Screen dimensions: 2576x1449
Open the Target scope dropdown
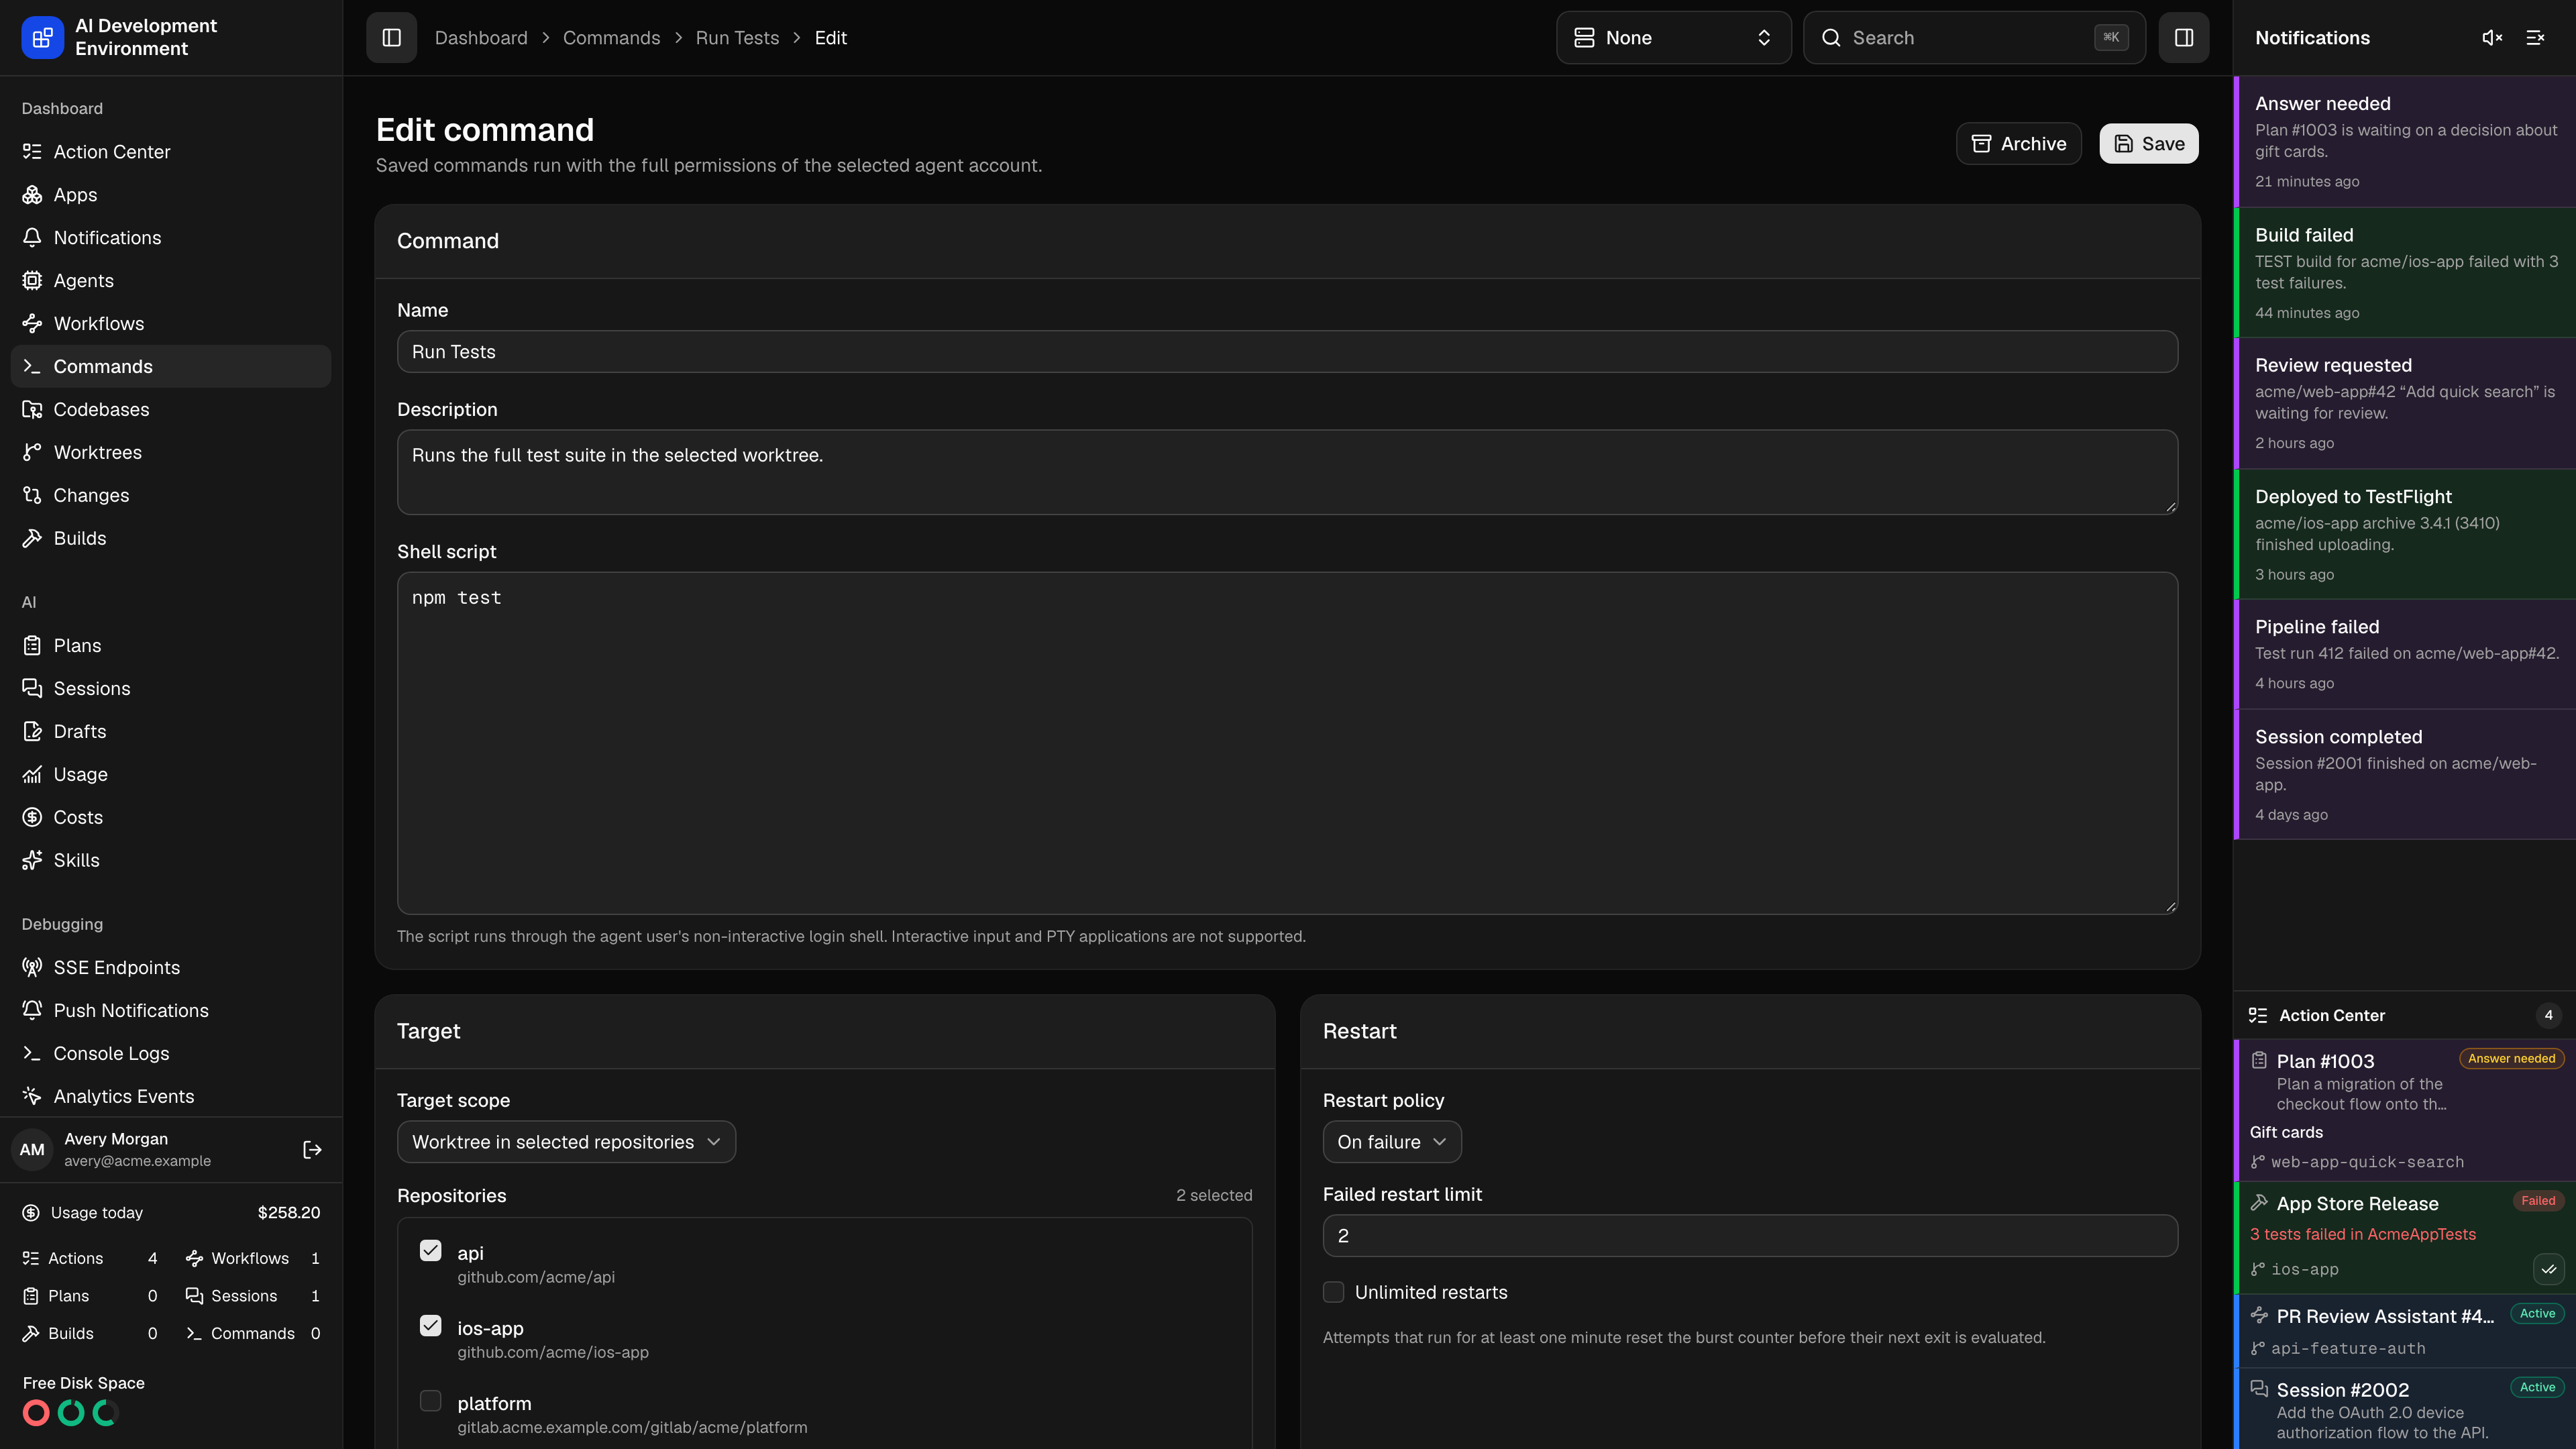(x=566, y=1142)
